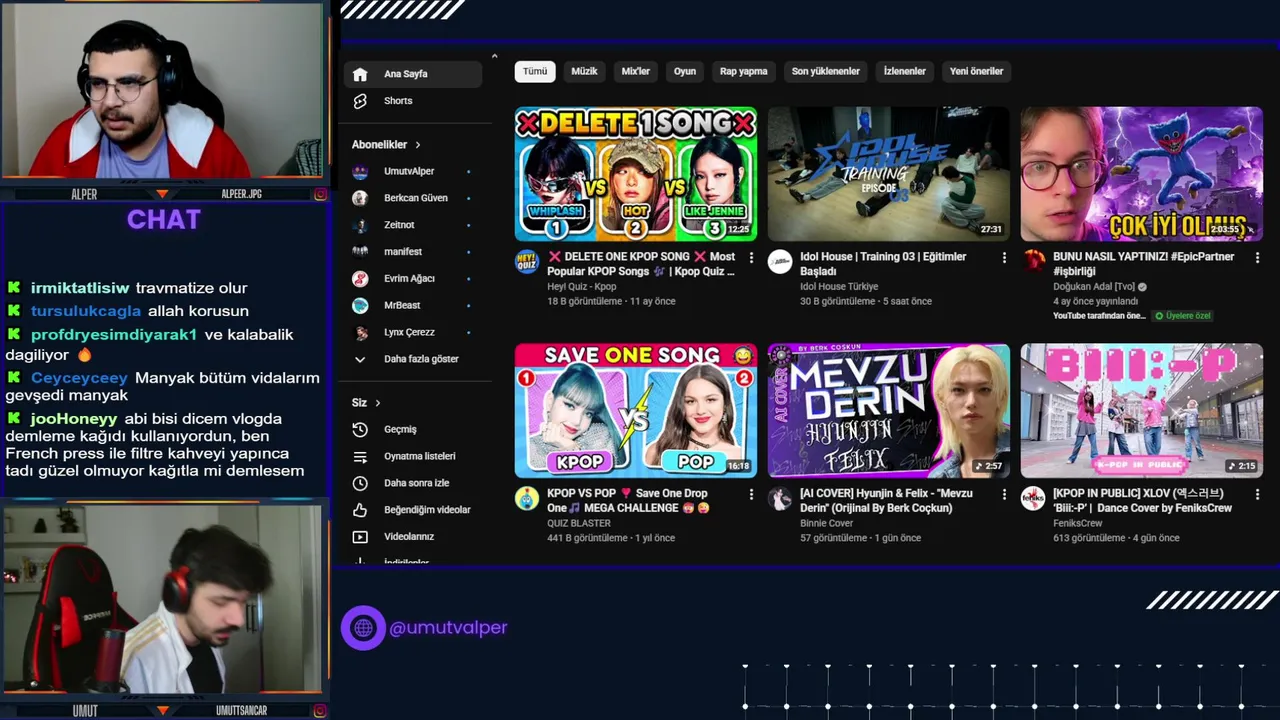Click Berkcan Güven channel avatar
The height and width of the screenshot is (720, 1280).
pos(360,198)
